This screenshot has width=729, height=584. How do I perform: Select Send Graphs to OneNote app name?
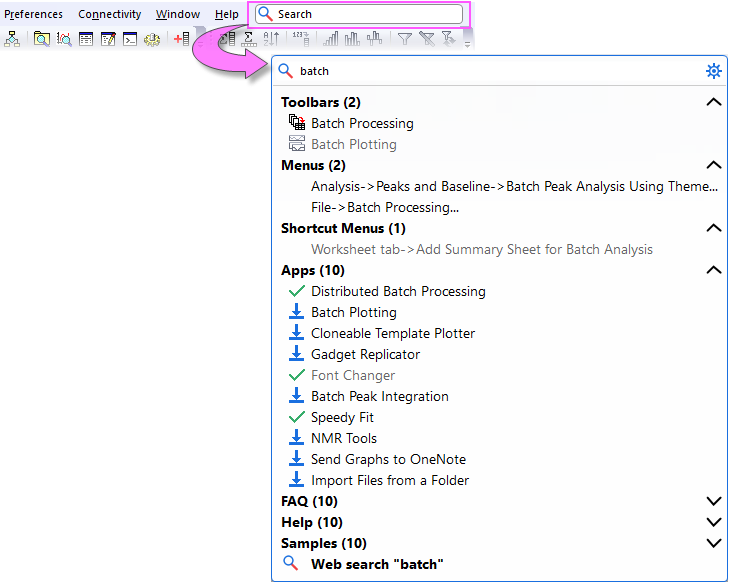point(388,459)
